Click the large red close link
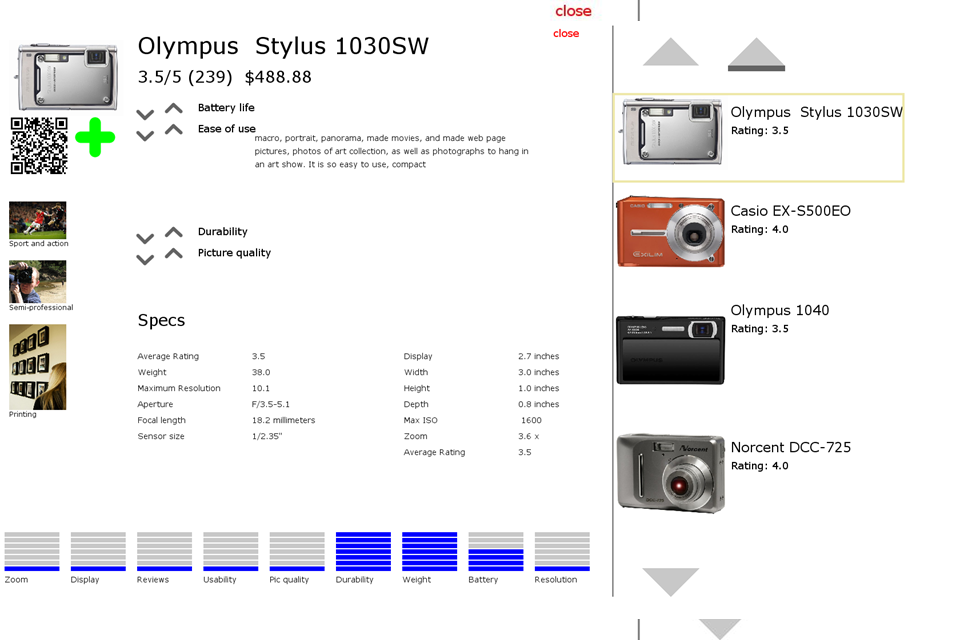The image size is (960, 640). pyautogui.click(x=573, y=11)
